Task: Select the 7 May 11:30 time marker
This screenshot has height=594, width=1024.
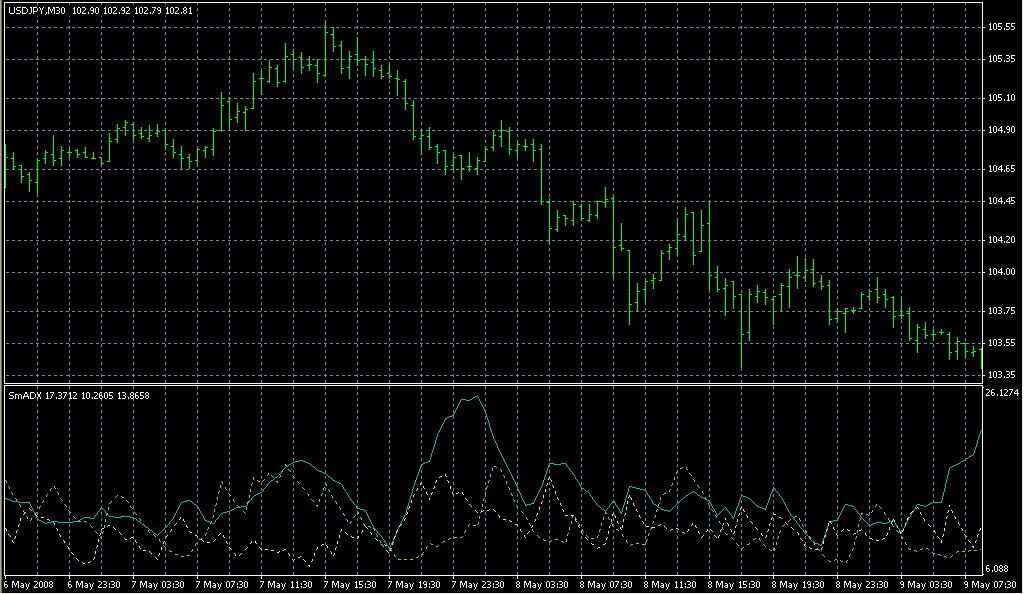Action: point(287,584)
